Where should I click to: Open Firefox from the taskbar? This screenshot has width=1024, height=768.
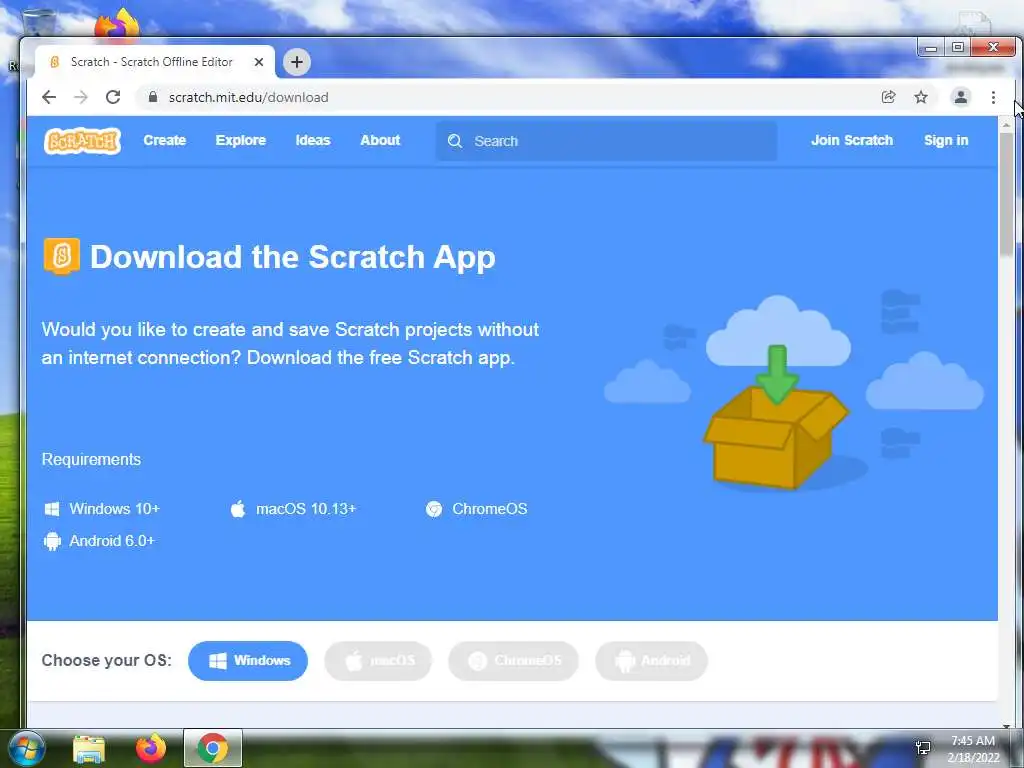(x=151, y=748)
